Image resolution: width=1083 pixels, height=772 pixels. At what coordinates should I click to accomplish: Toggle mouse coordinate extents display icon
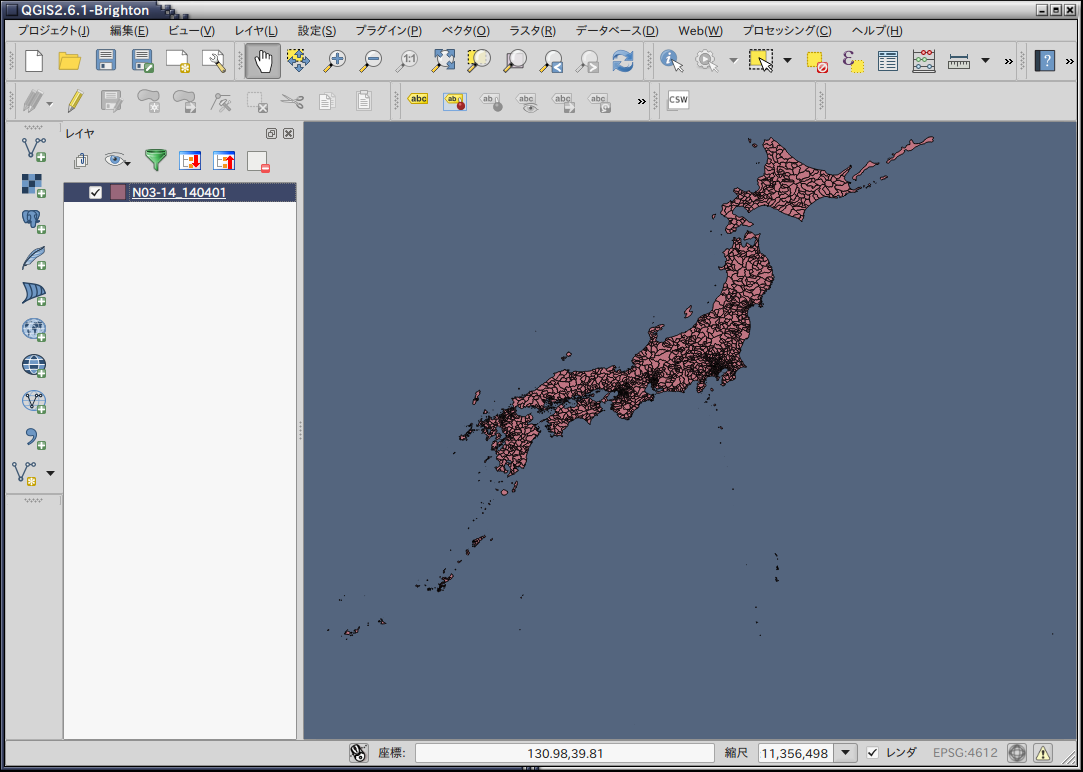pos(359,753)
